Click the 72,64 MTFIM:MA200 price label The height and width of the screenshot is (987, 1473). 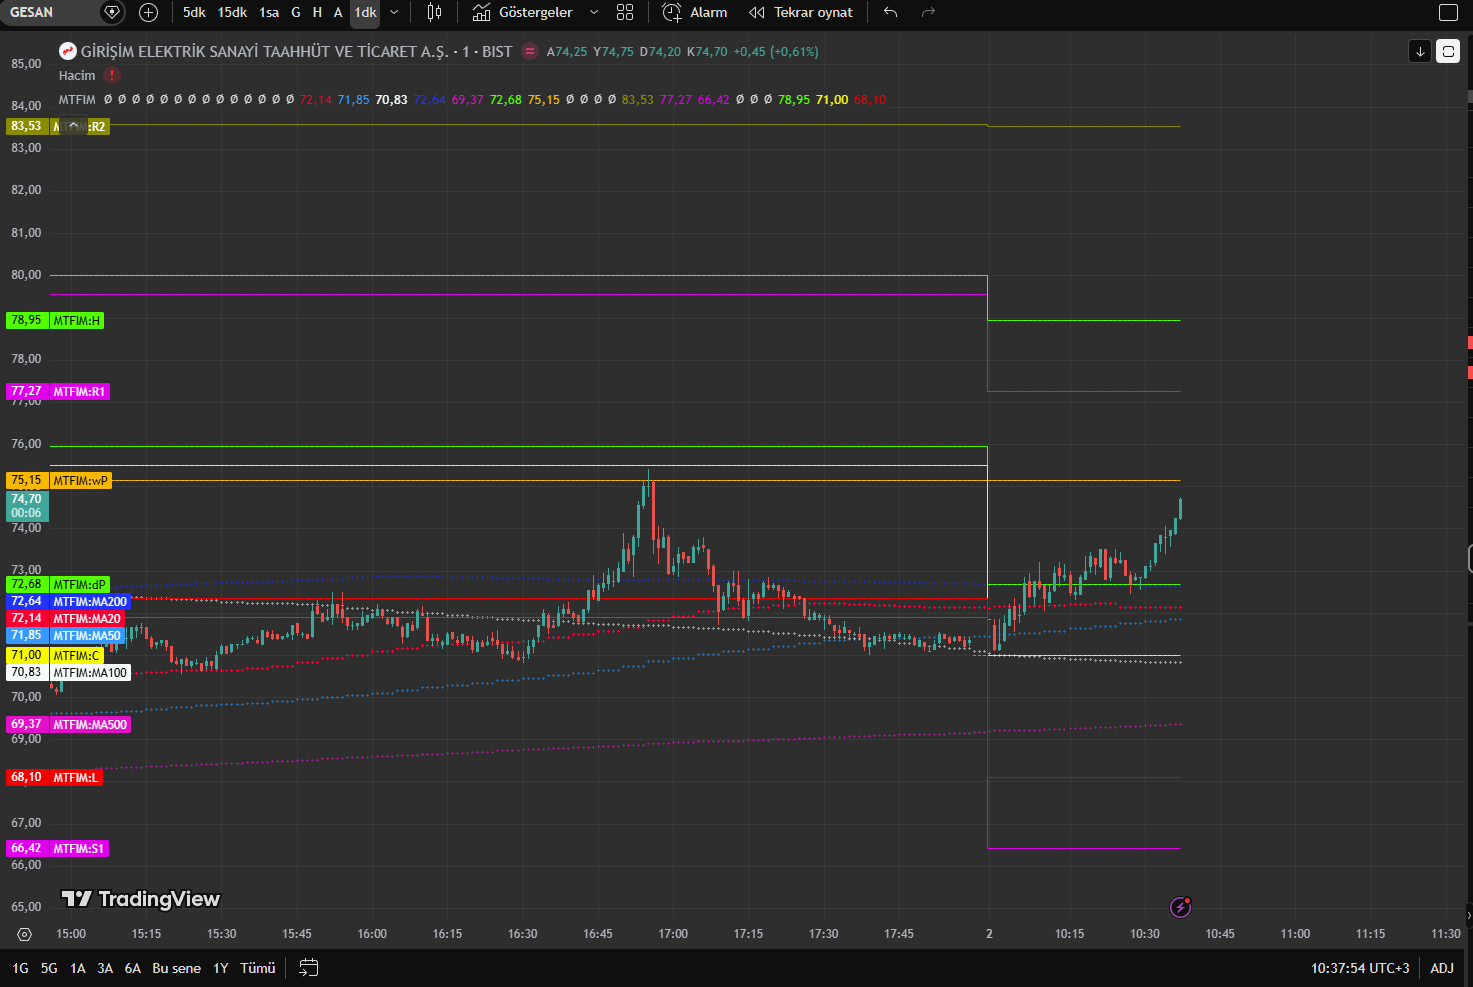point(69,601)
